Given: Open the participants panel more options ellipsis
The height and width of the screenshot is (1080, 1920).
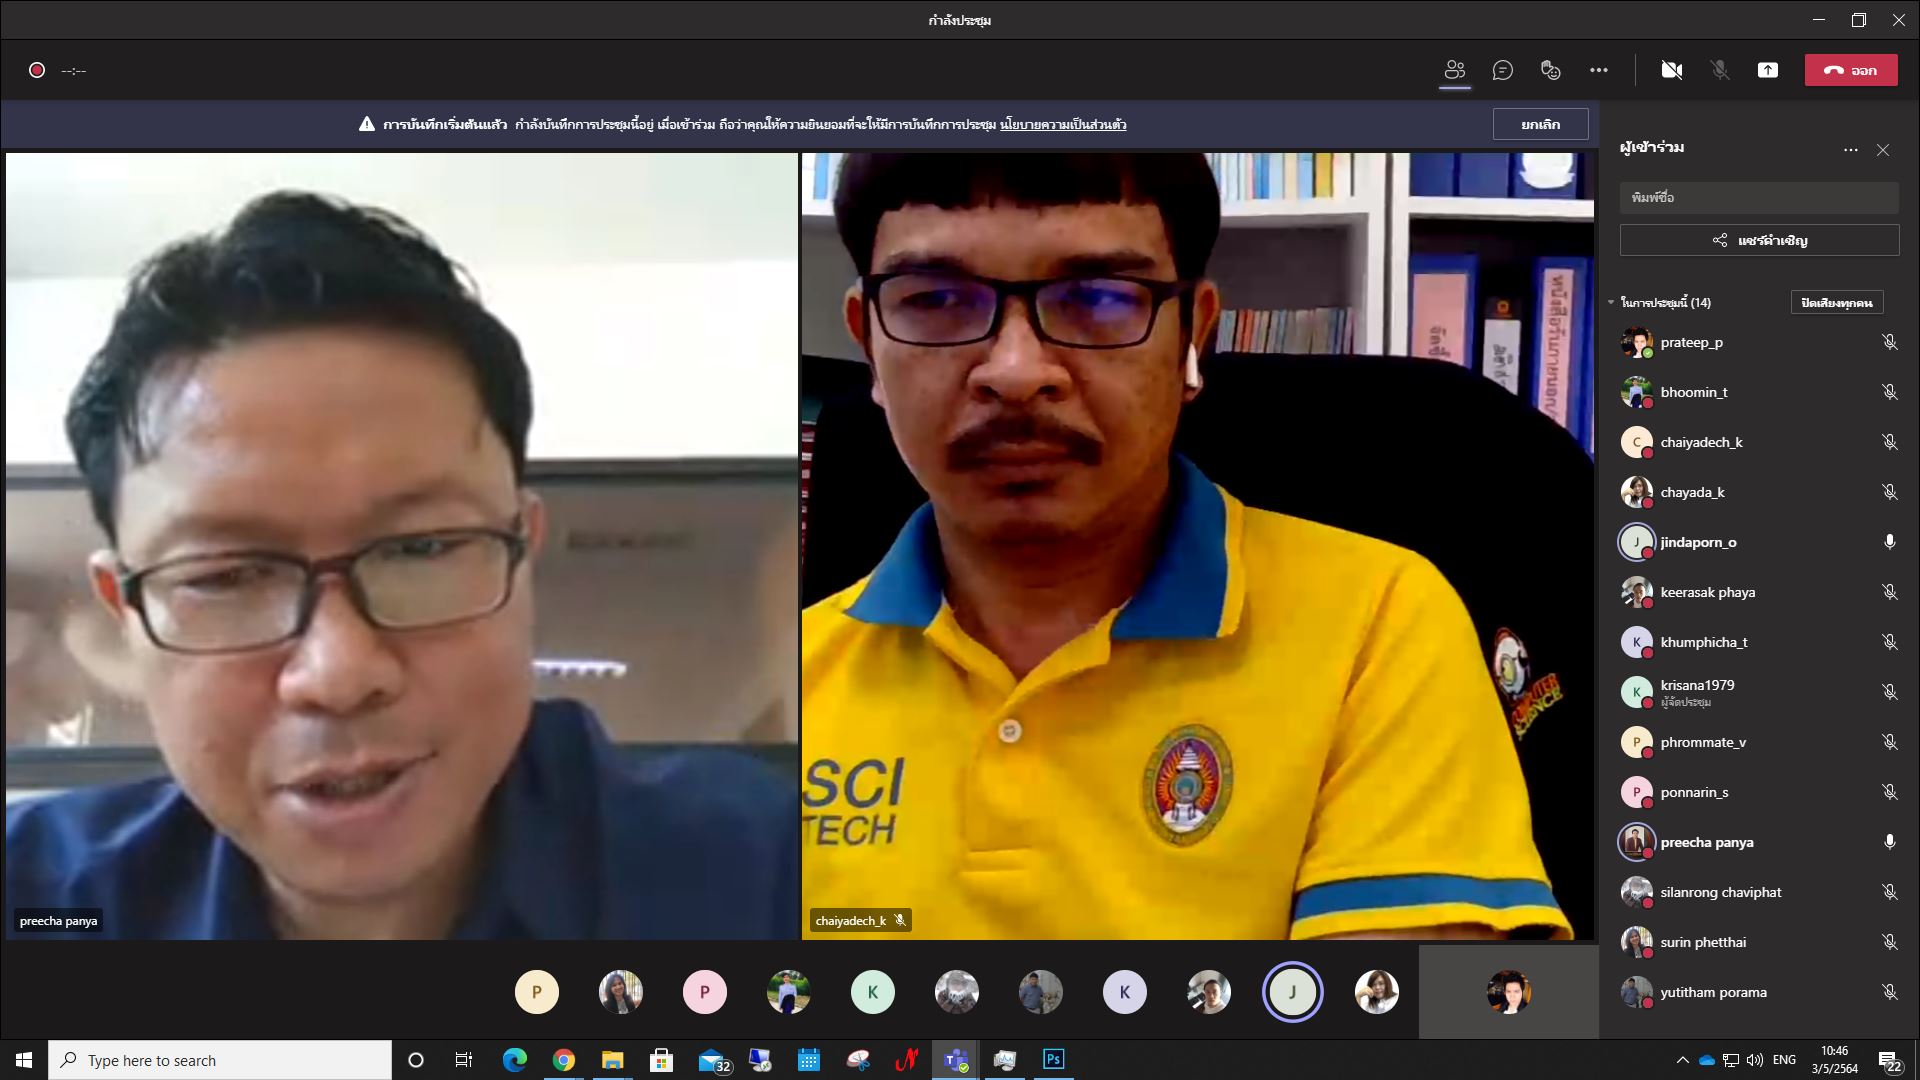Looking at the screenshot, I should click(1850, 150).
